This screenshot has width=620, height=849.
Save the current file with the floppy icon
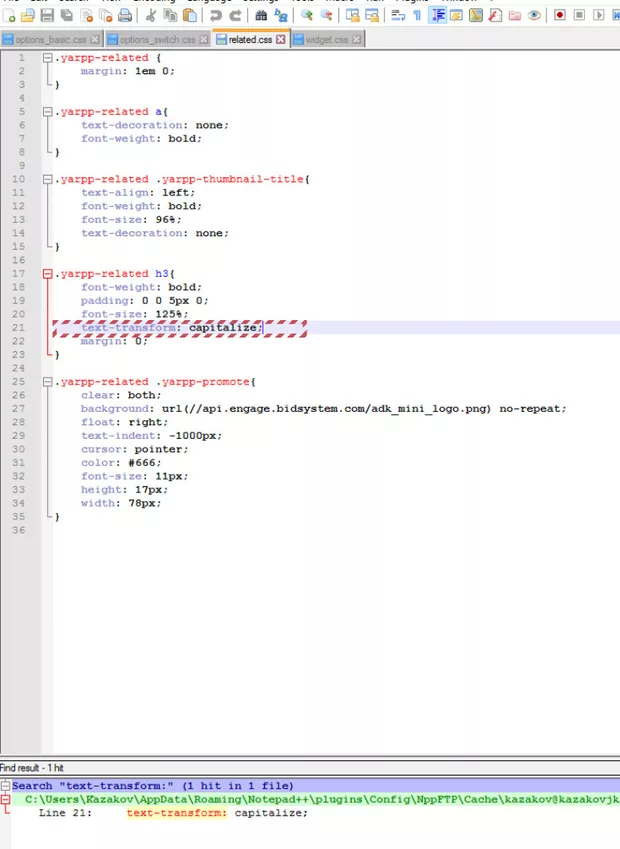point(48,15)
